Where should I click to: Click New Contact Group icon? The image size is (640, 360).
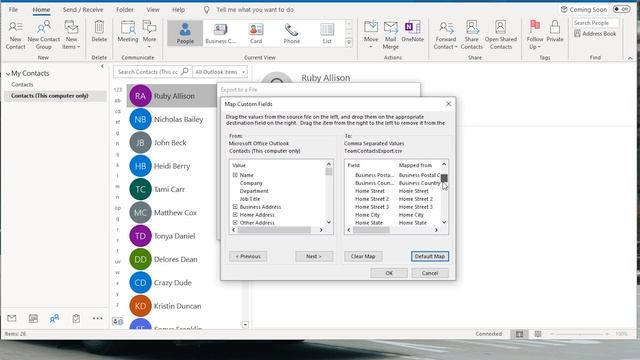point(44,35)
